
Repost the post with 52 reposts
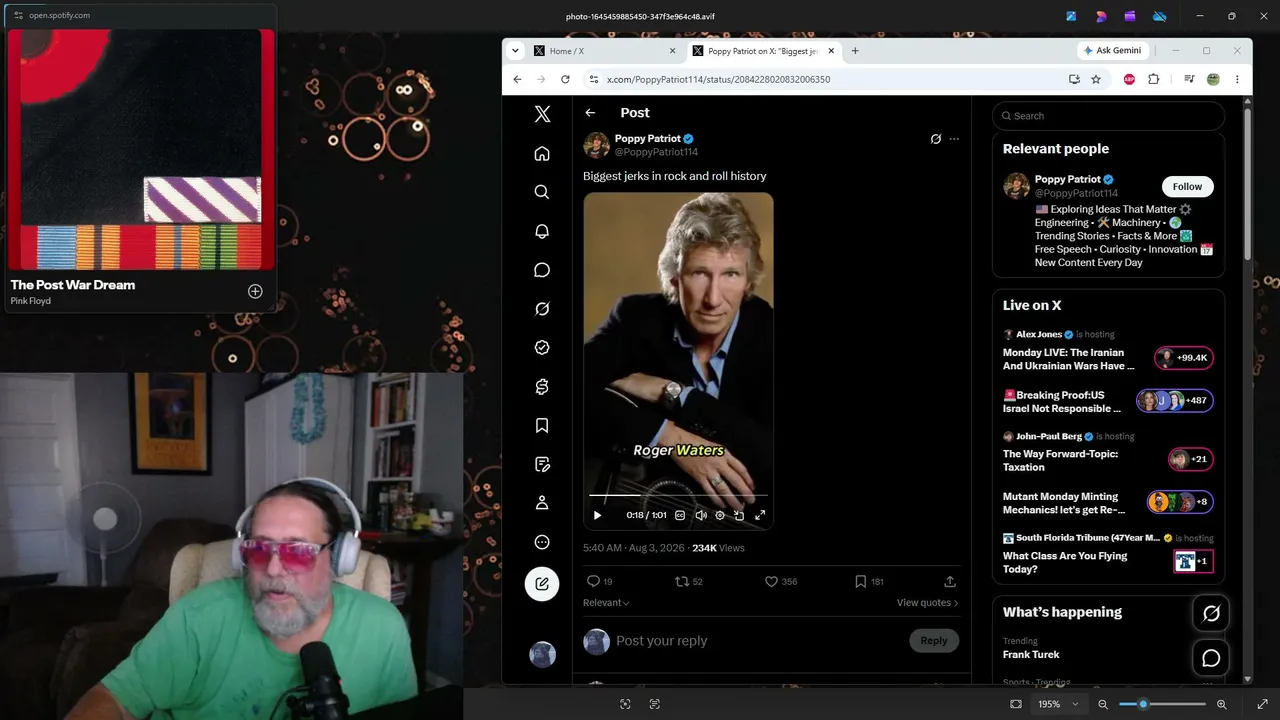tap(689, 581)
